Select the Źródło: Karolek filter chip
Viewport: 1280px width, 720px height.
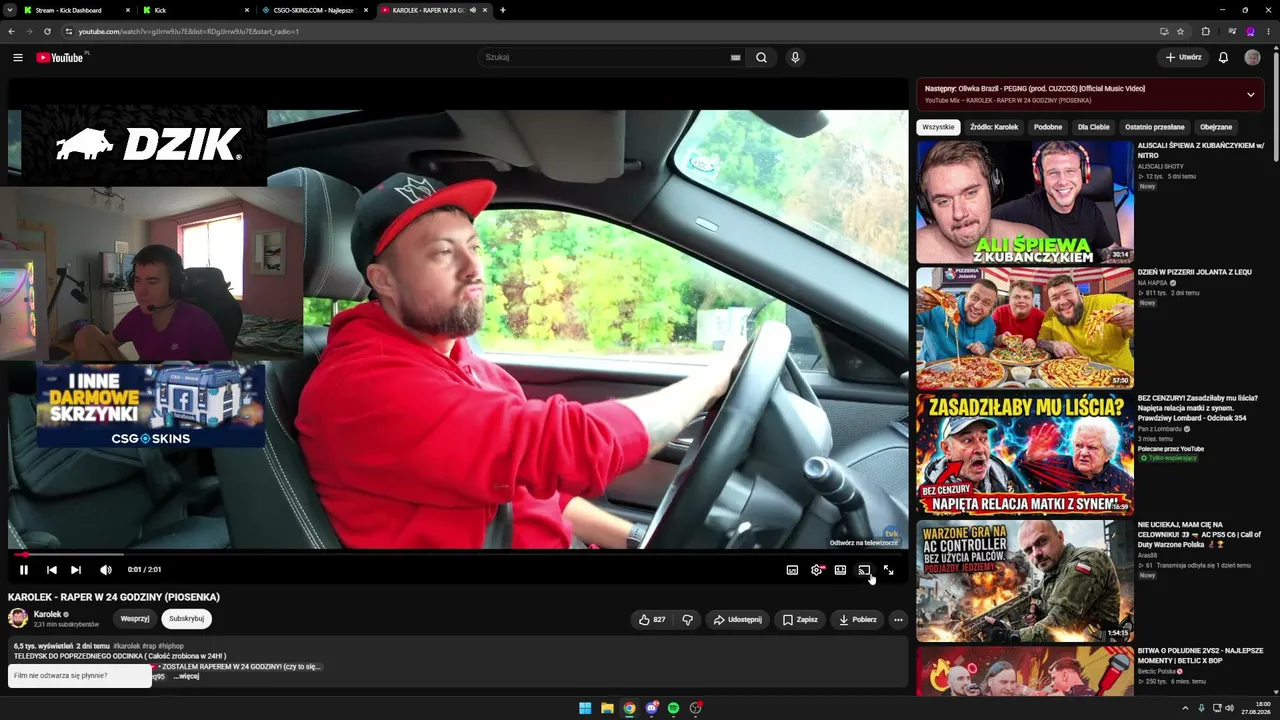click(x=994, y=127)
